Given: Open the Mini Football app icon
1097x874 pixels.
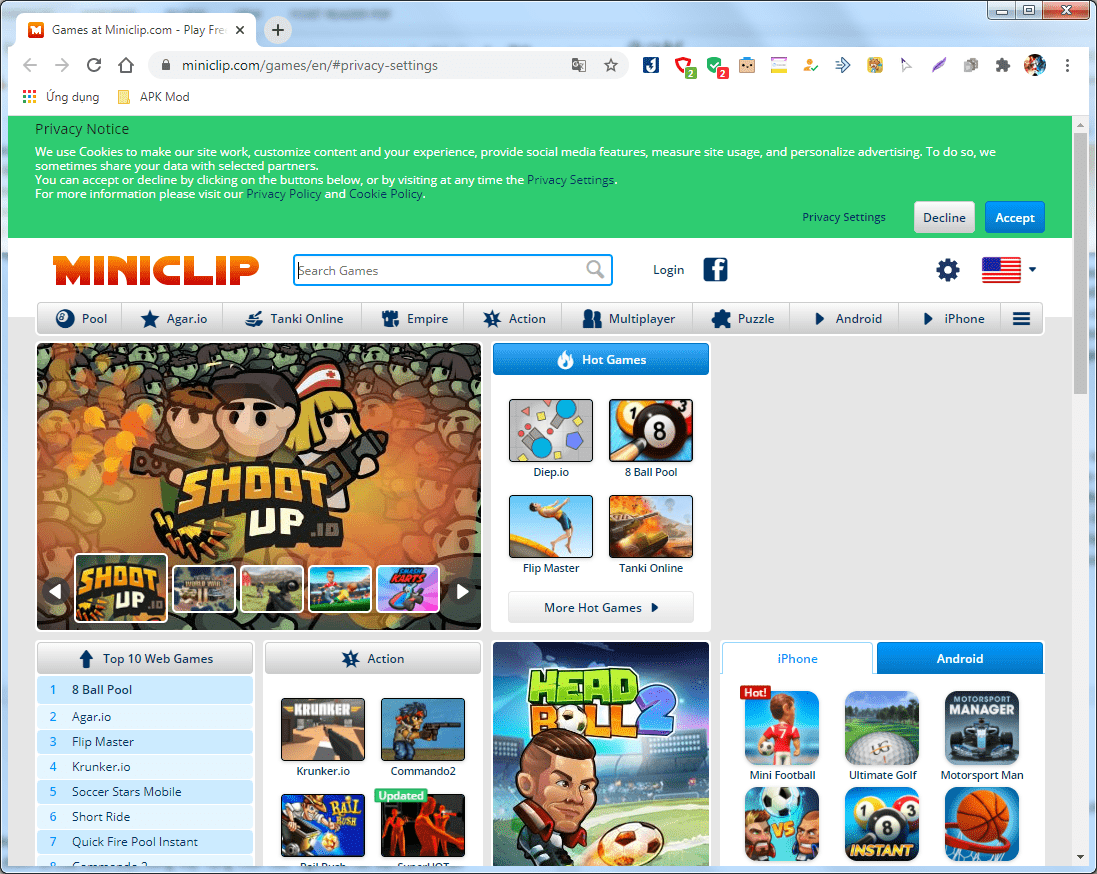Looking at the screenshot, I should click(x=781, y=728).
